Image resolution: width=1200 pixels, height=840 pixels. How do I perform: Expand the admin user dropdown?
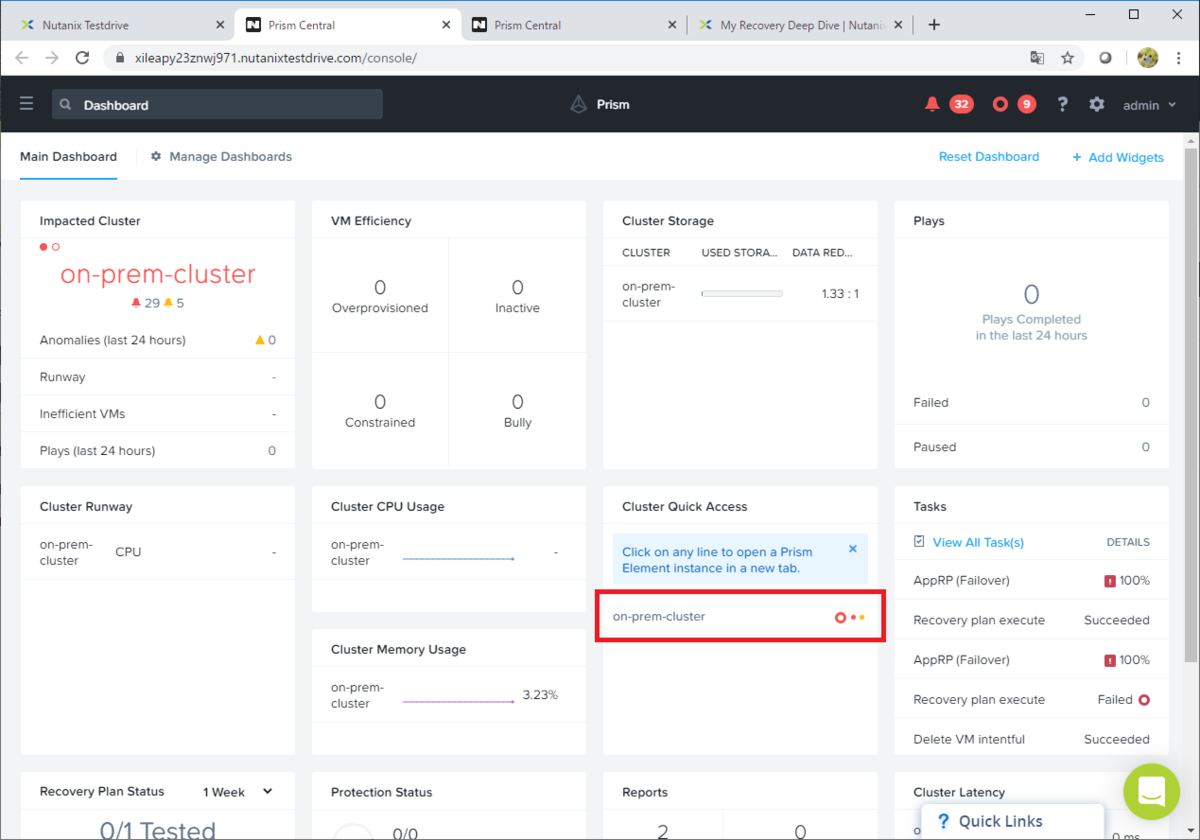point(1150,105)
